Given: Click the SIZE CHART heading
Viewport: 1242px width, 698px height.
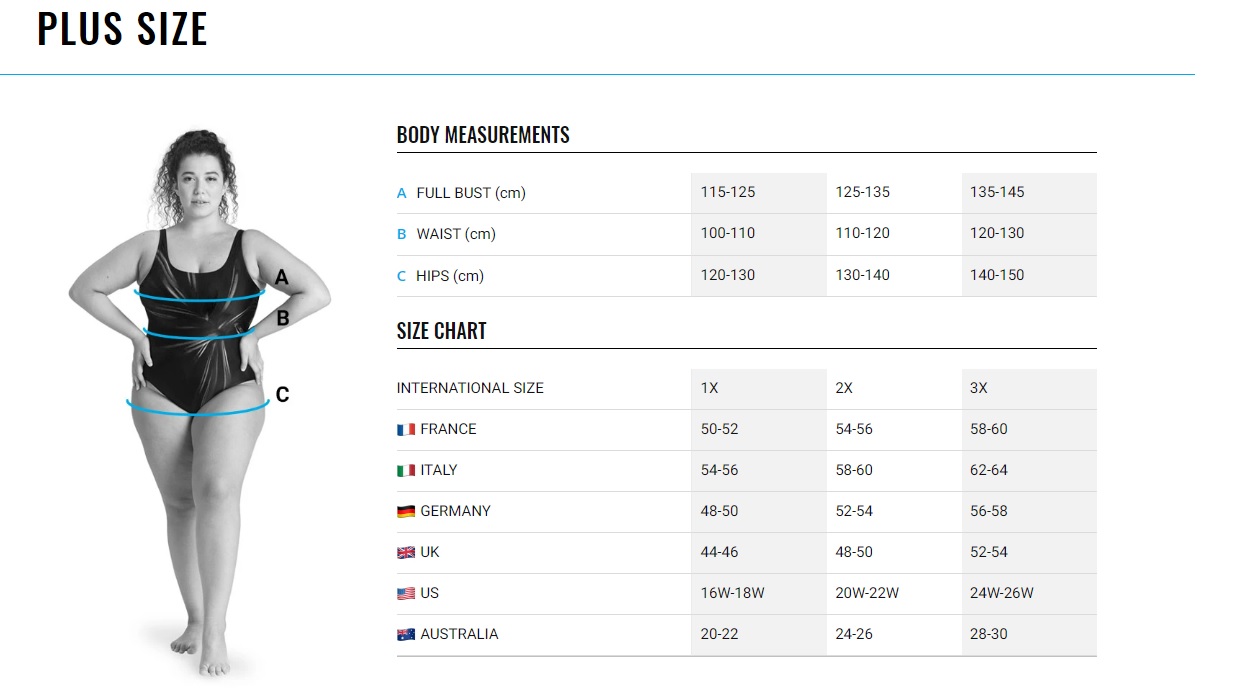Looking at the screenshot, I should click(442, 331).
